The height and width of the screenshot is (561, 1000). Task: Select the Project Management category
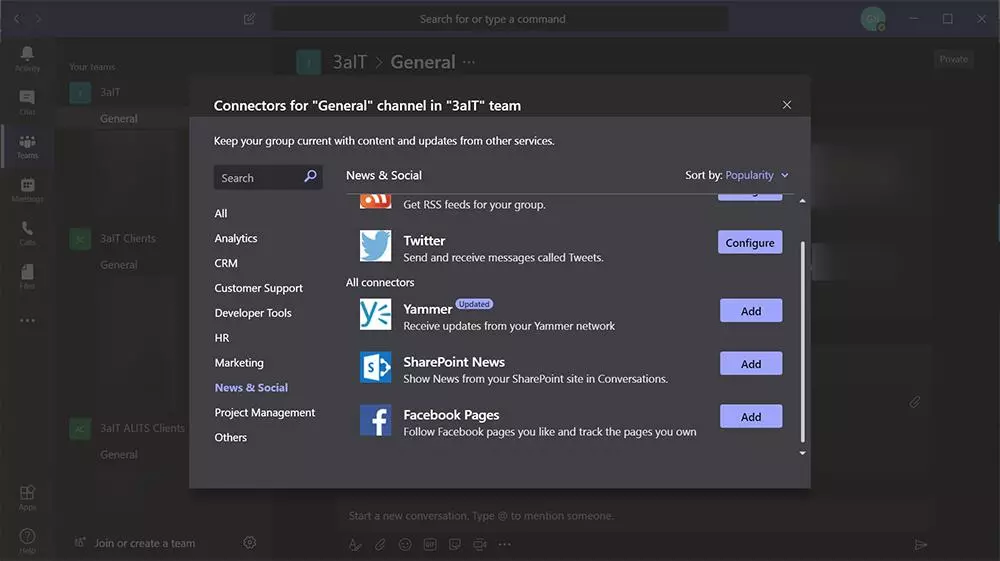(x=265, y=412)
